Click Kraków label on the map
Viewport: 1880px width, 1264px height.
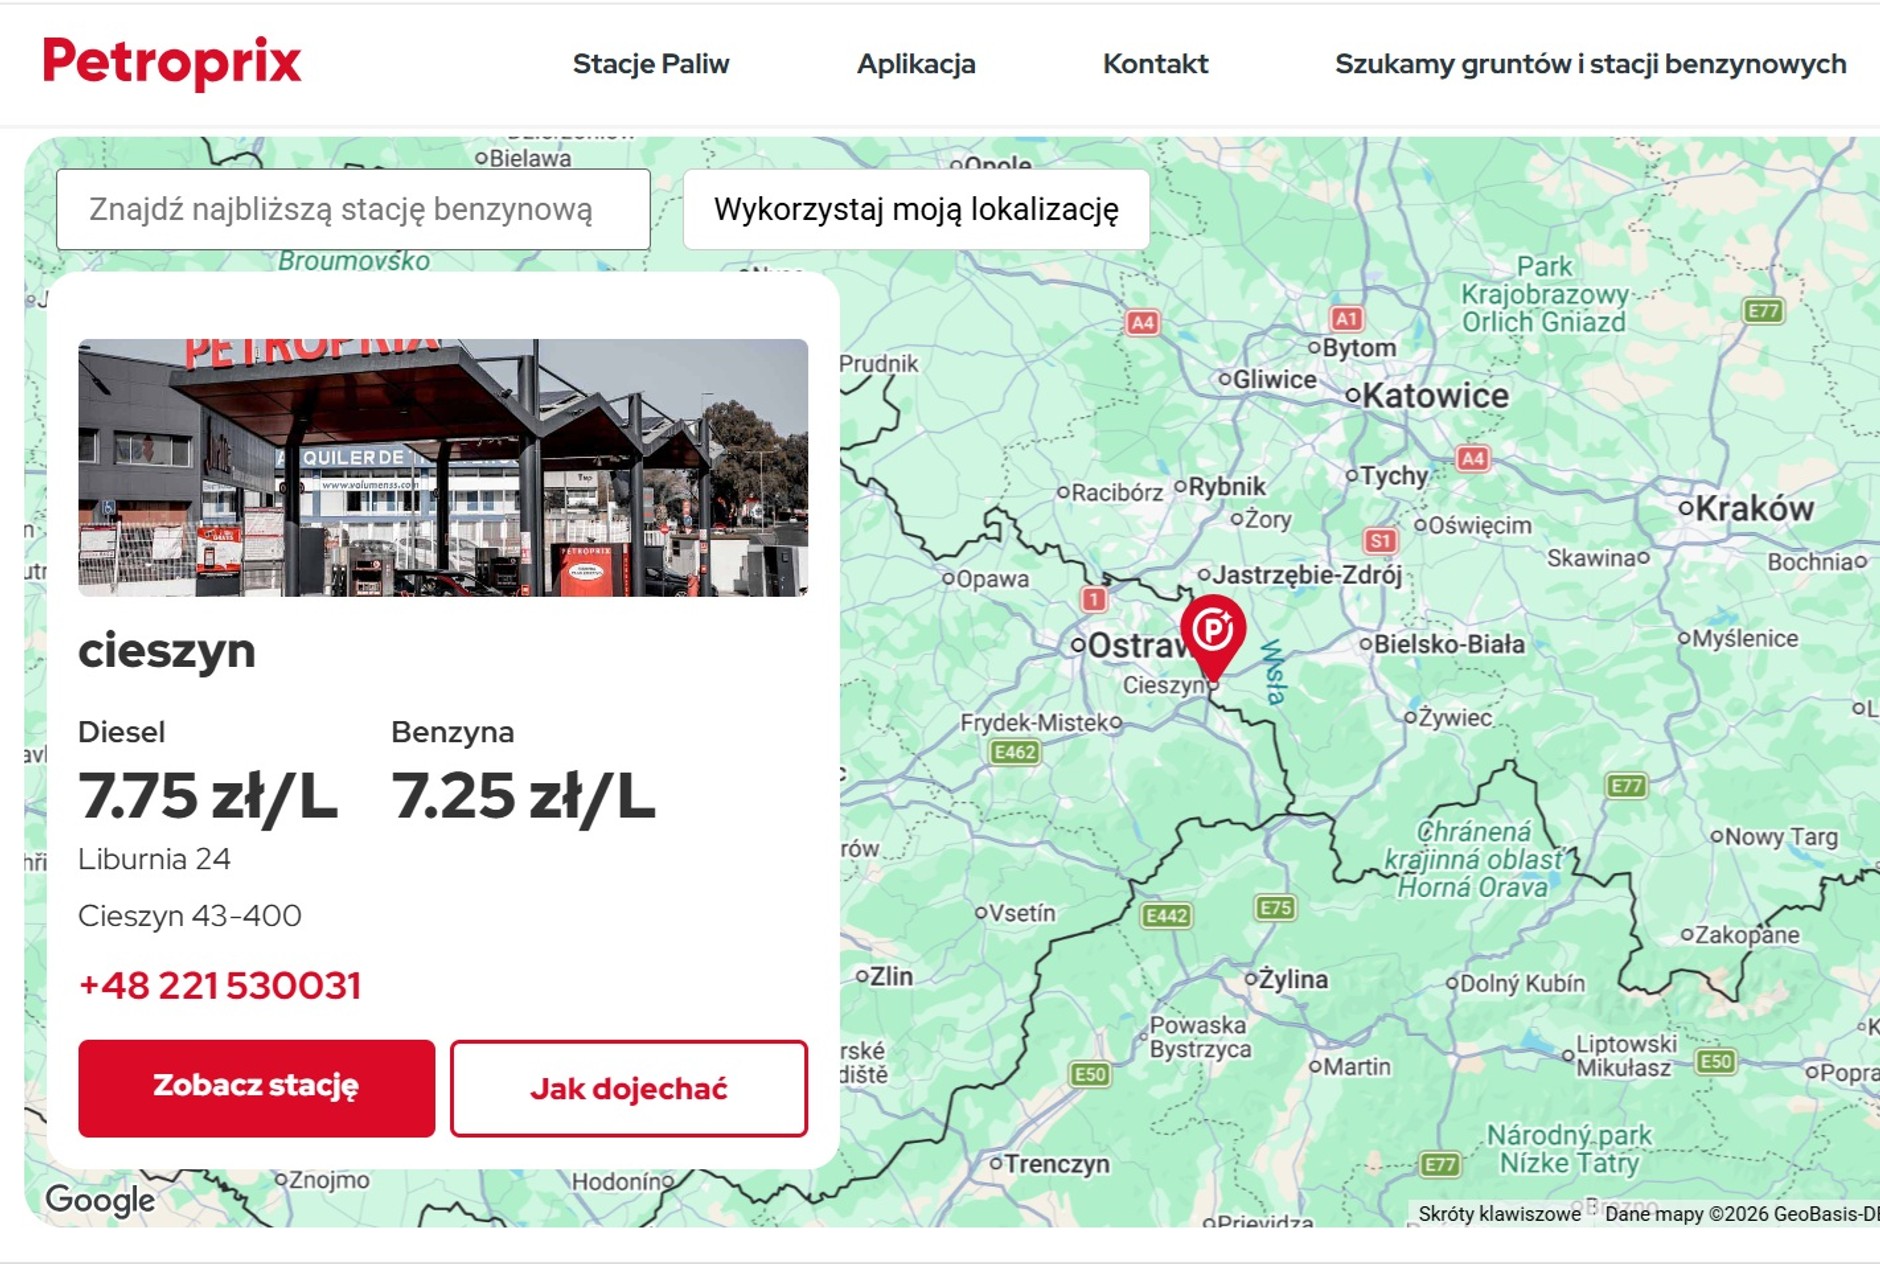1754,508
